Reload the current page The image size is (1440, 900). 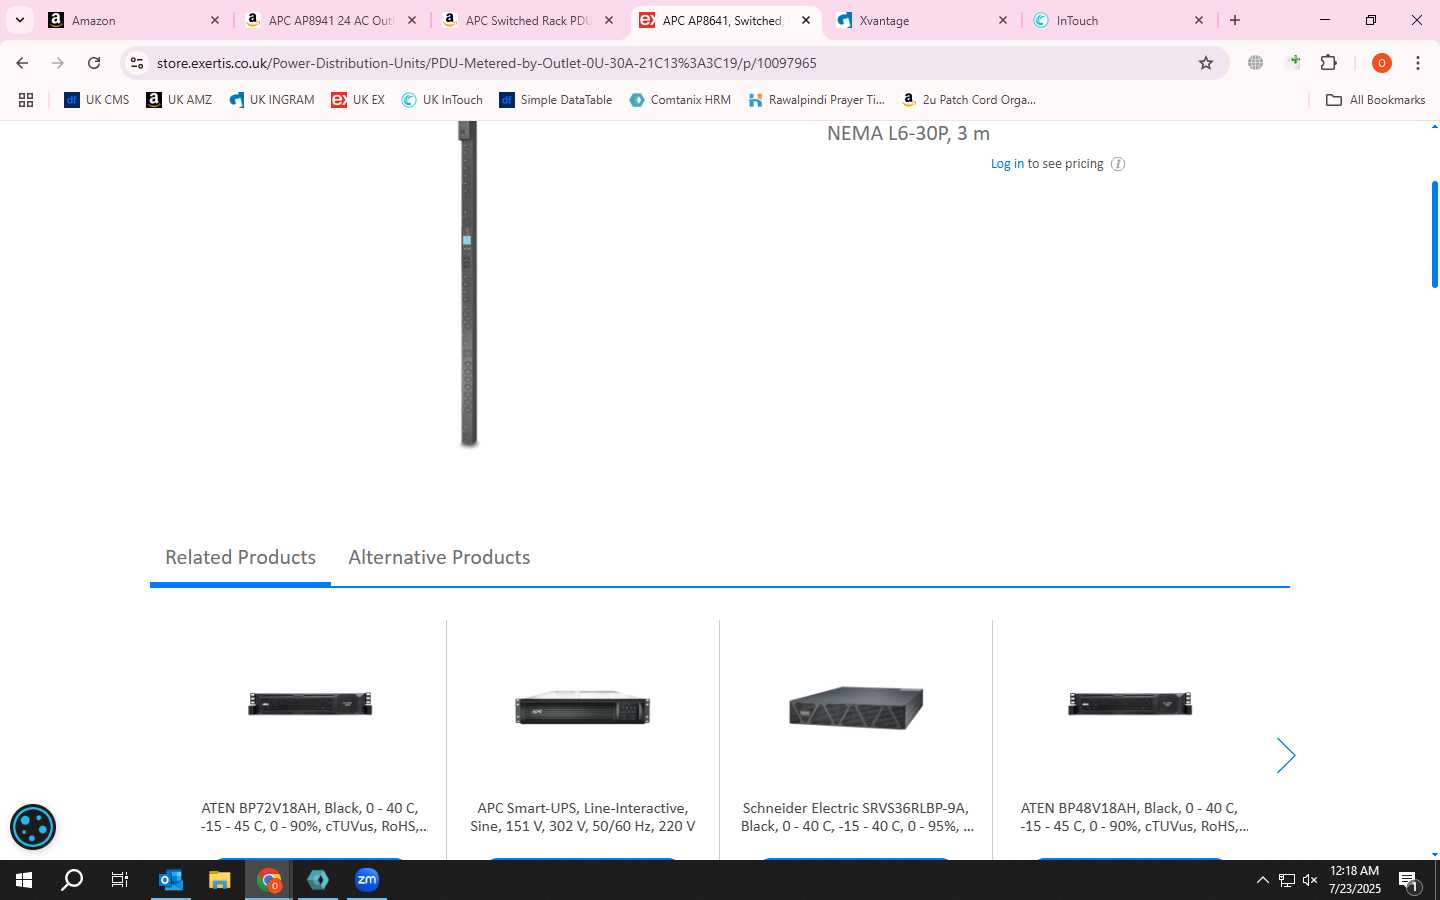click(94, 63)
